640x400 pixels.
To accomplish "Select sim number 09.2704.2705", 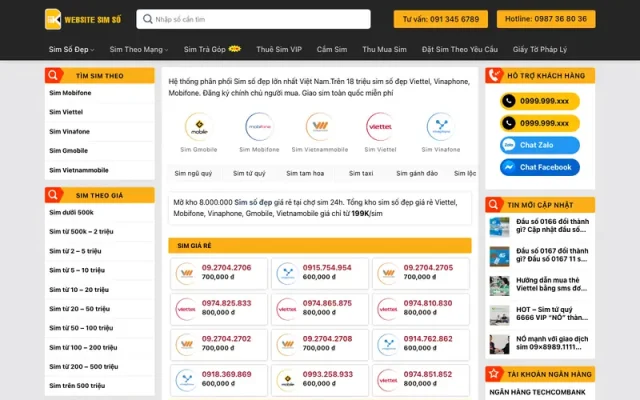I will (x=428, y=268).
